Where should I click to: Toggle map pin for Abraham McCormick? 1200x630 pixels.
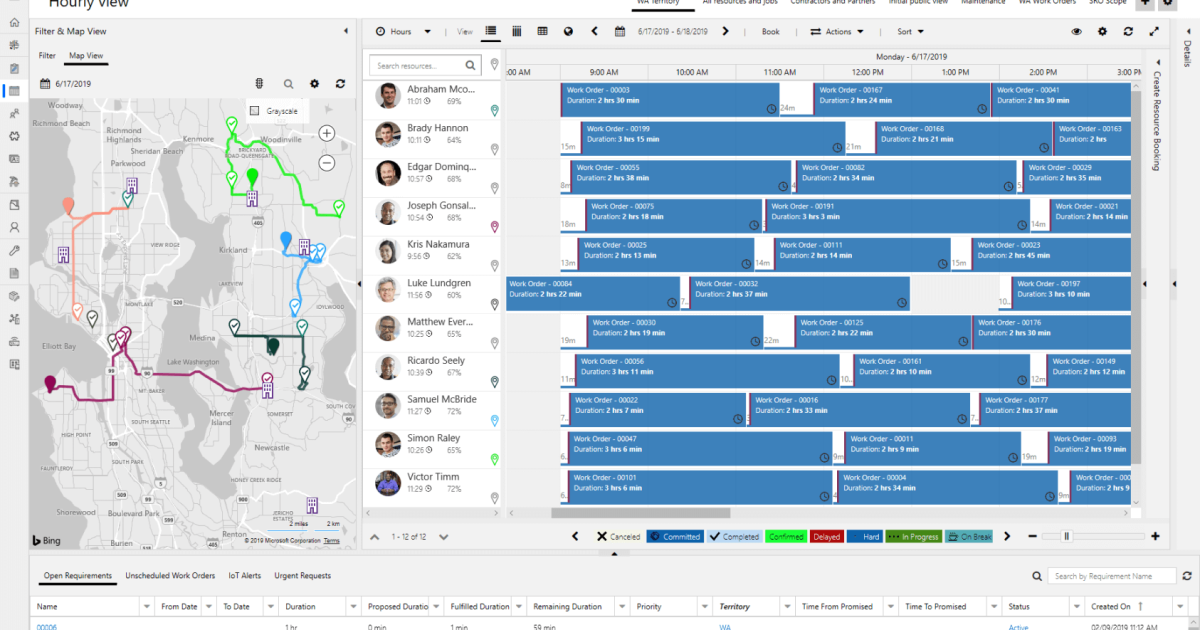coord(494,110)
